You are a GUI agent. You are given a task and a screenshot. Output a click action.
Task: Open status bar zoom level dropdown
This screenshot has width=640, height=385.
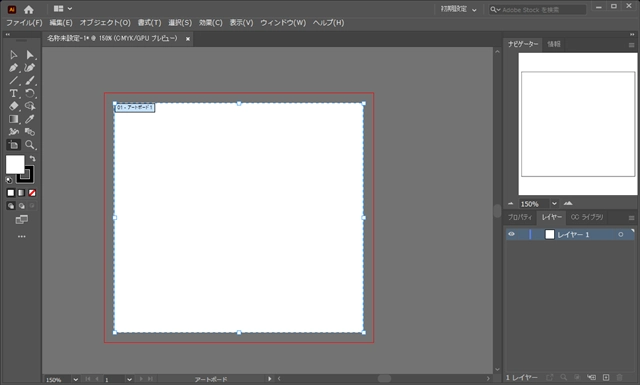click(x=76, y=379)
